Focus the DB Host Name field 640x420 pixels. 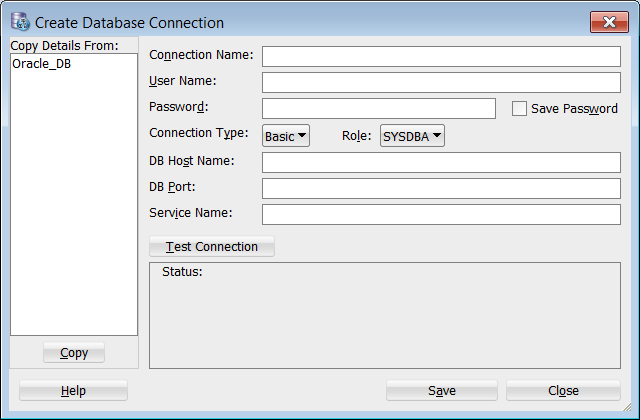tap(441, 162)
